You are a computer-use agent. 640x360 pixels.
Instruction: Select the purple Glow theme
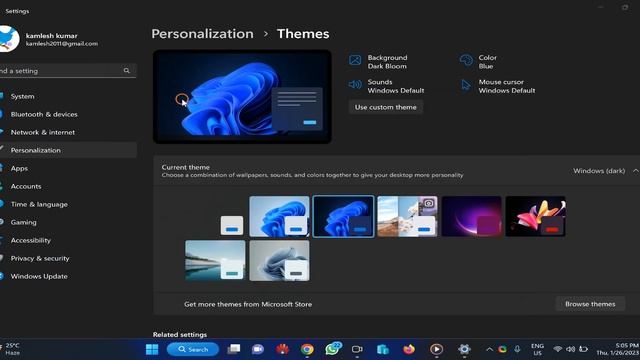[471, 216]
